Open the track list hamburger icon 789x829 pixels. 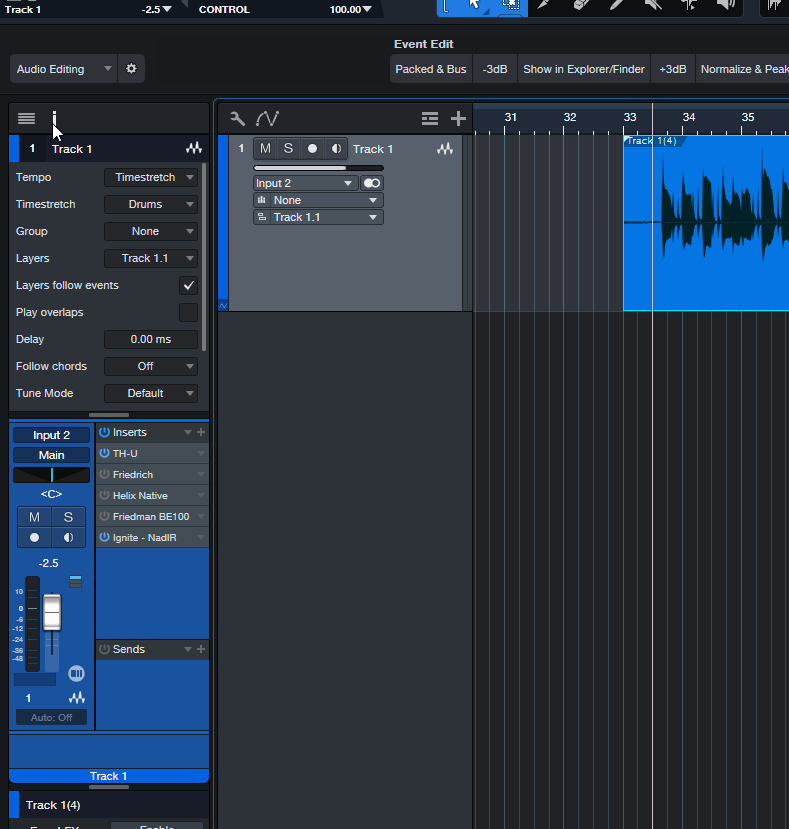click(x=26, y=118)
